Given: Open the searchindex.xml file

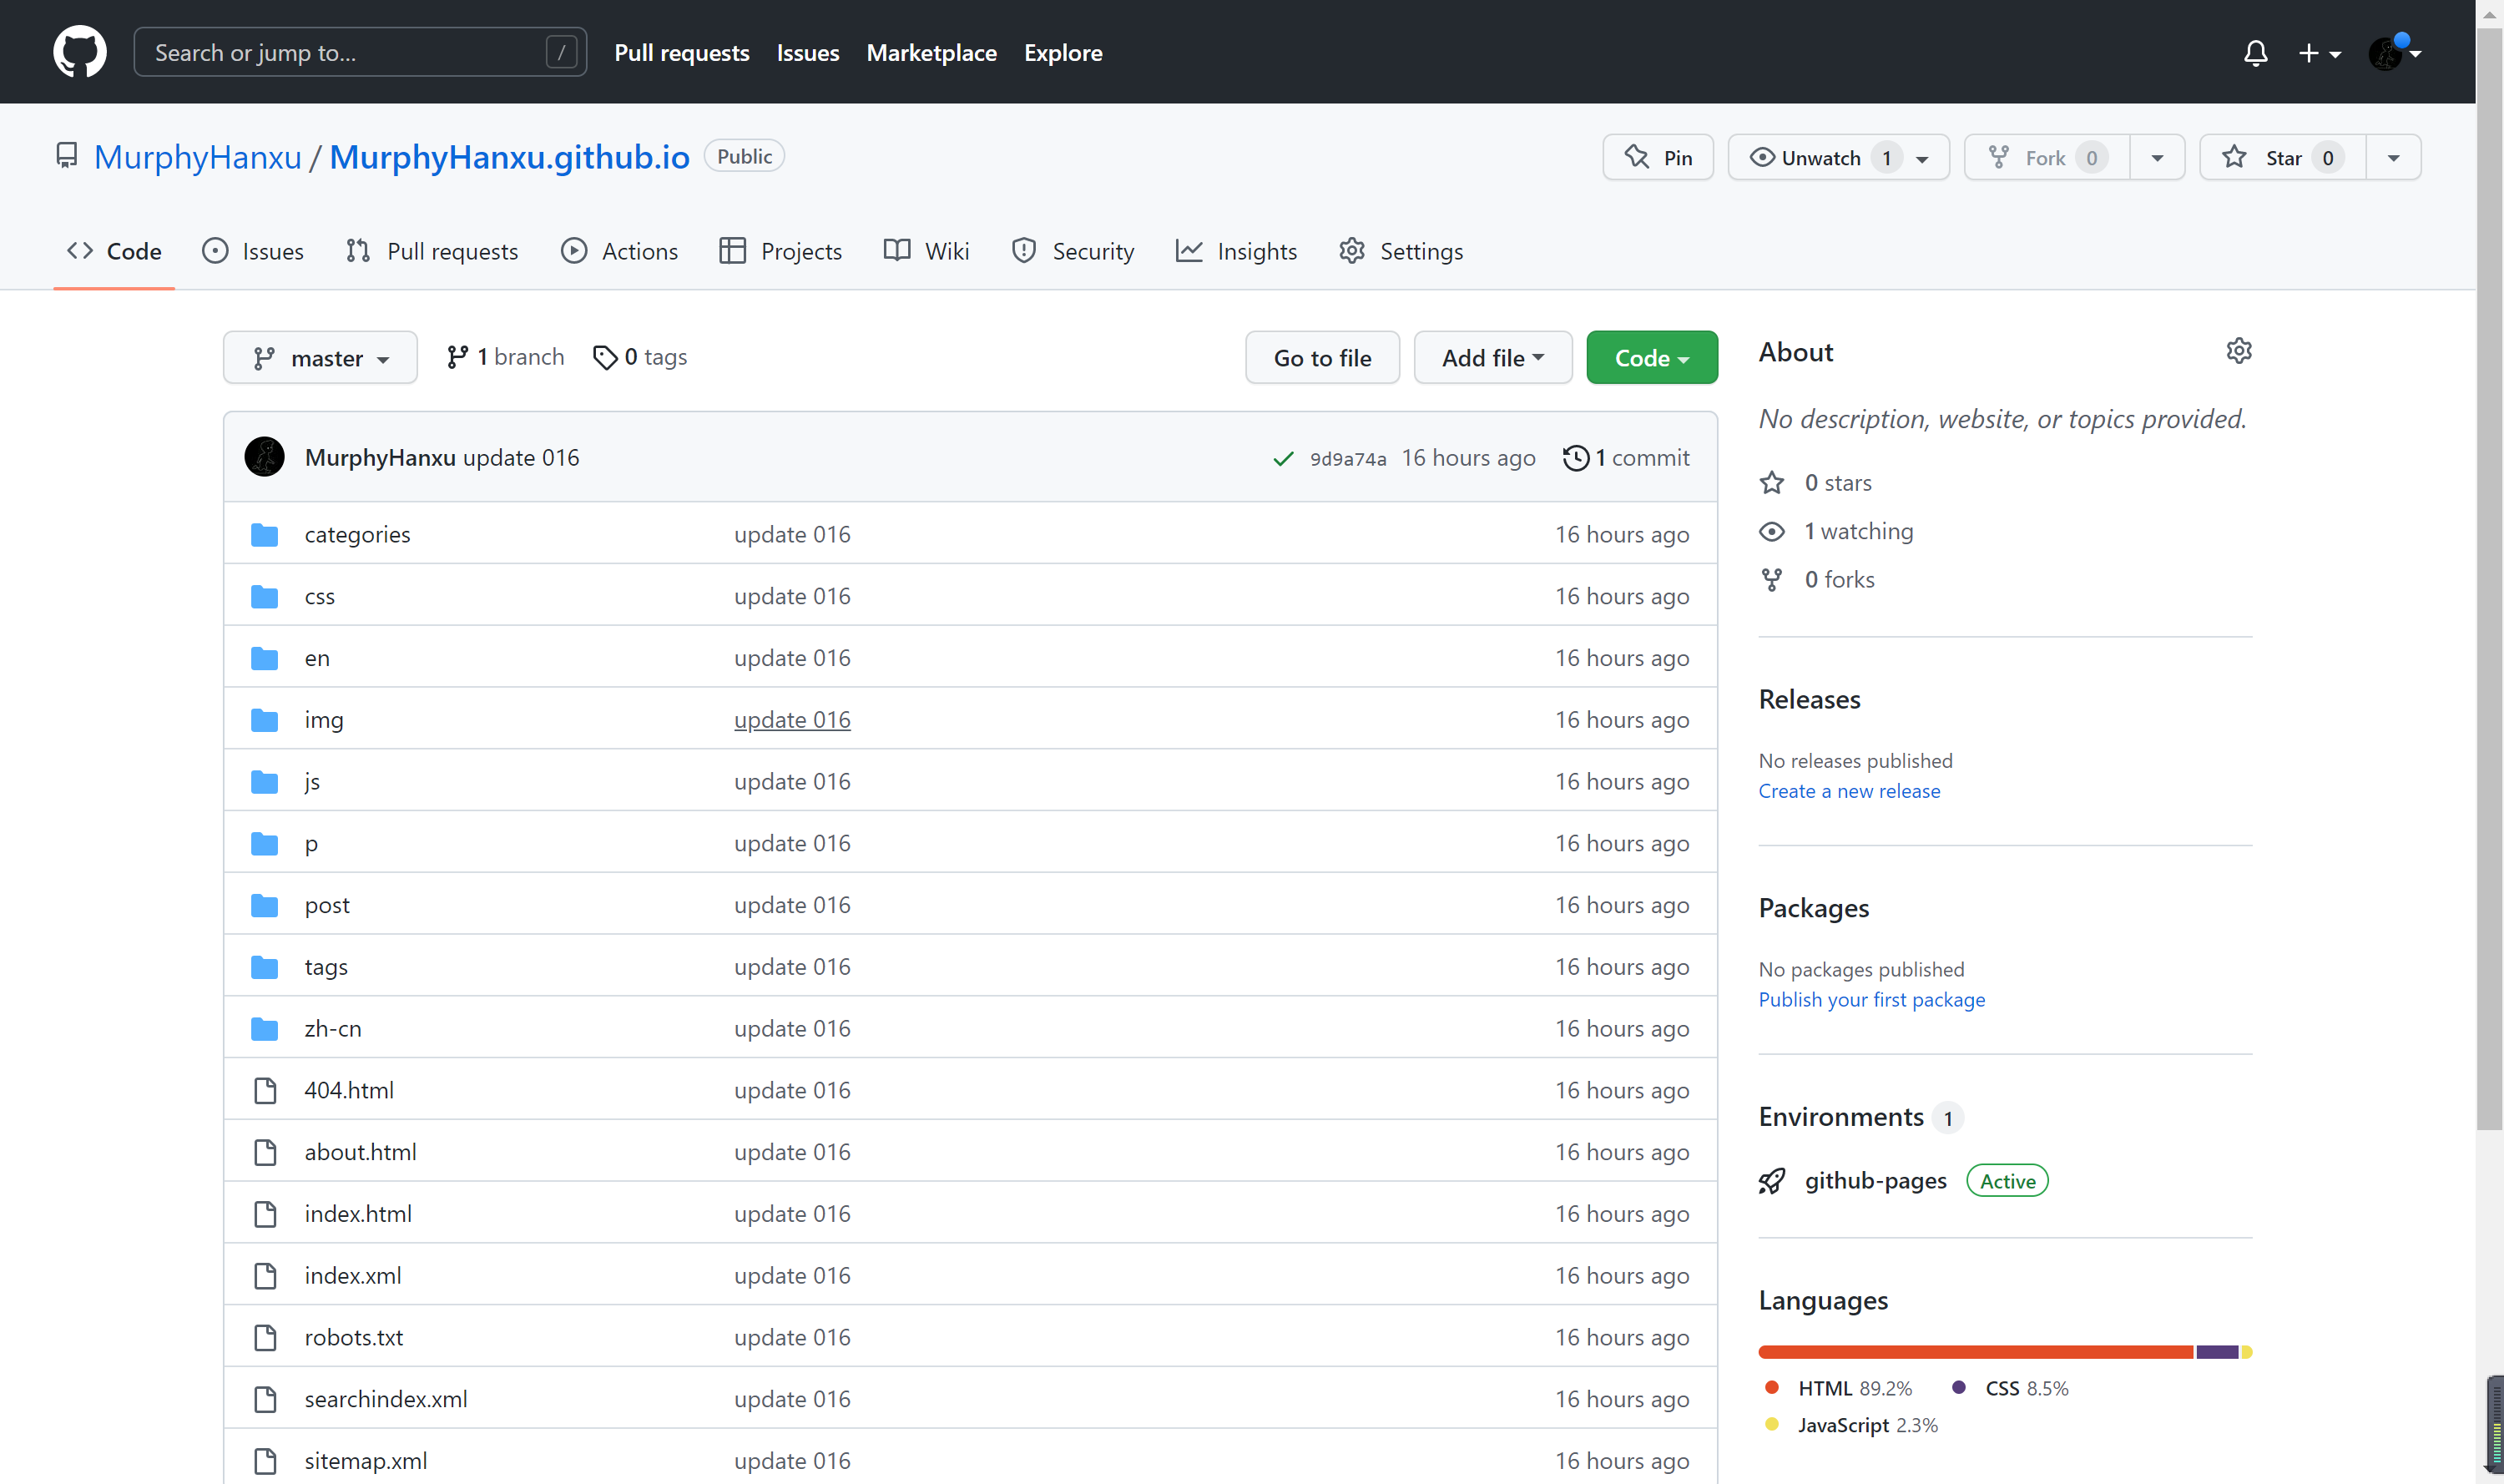Looking at the screenshot, I should coord(385,1399).
